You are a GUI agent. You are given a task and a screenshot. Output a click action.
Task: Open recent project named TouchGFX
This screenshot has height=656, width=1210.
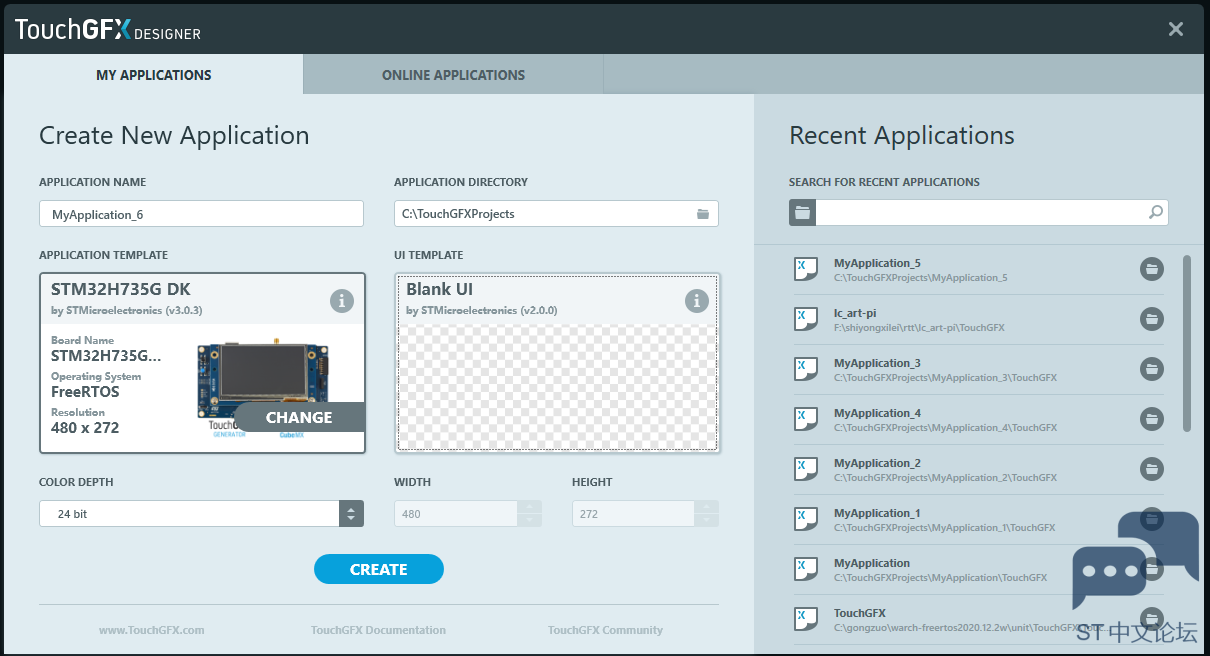(978, 619)
